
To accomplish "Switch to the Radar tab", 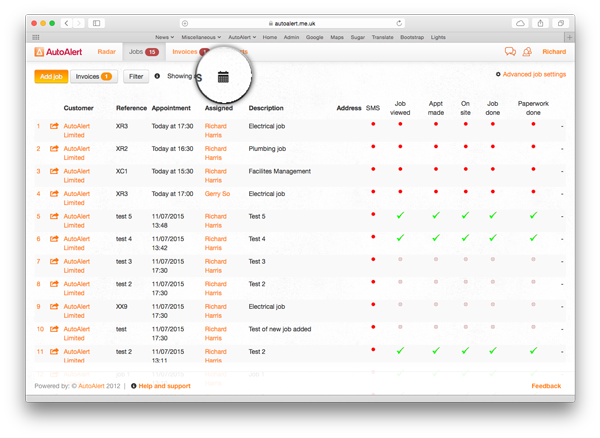I will point(106,52).
